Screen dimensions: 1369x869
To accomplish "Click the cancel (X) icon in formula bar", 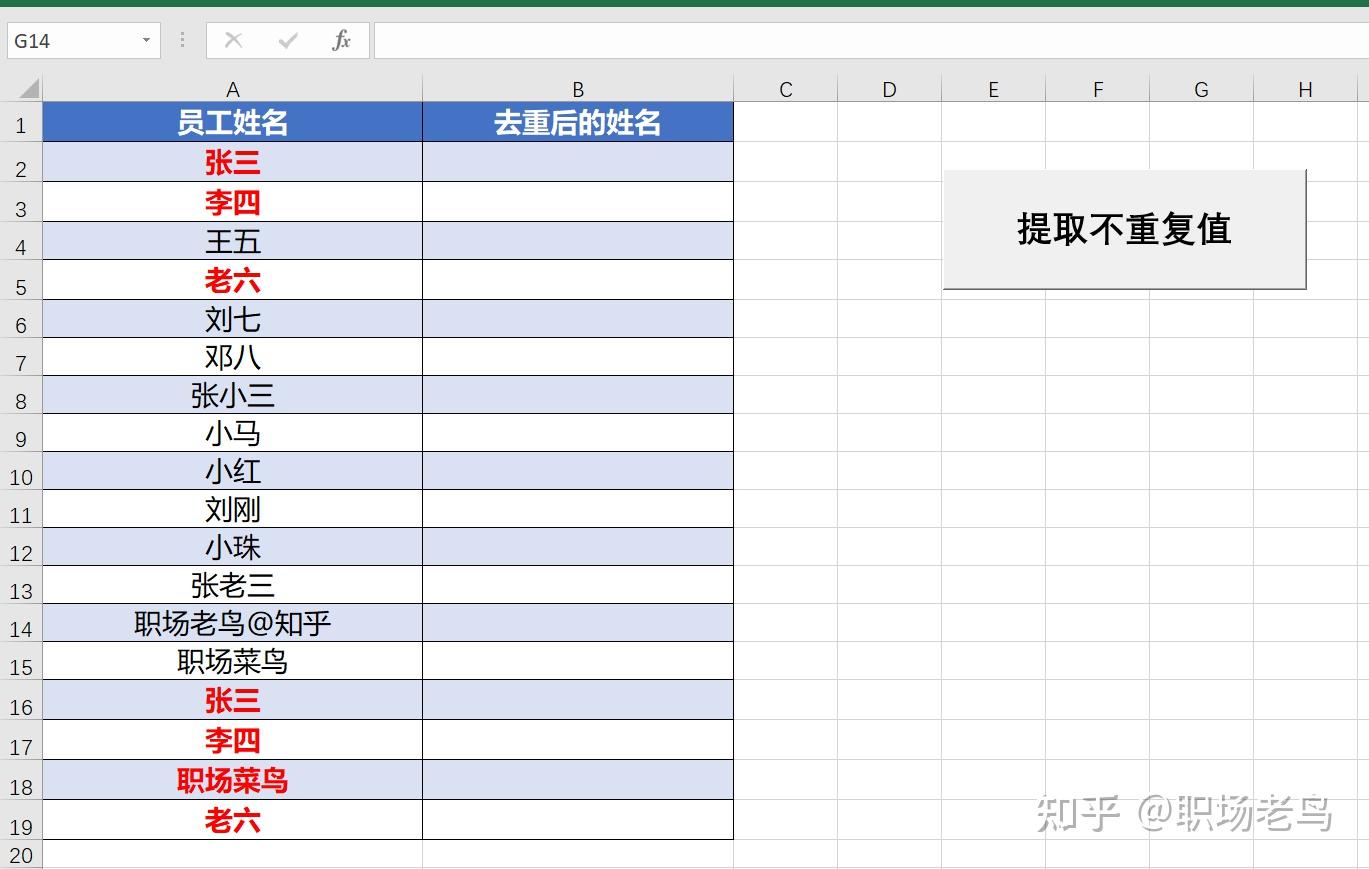I will point(233,40).
